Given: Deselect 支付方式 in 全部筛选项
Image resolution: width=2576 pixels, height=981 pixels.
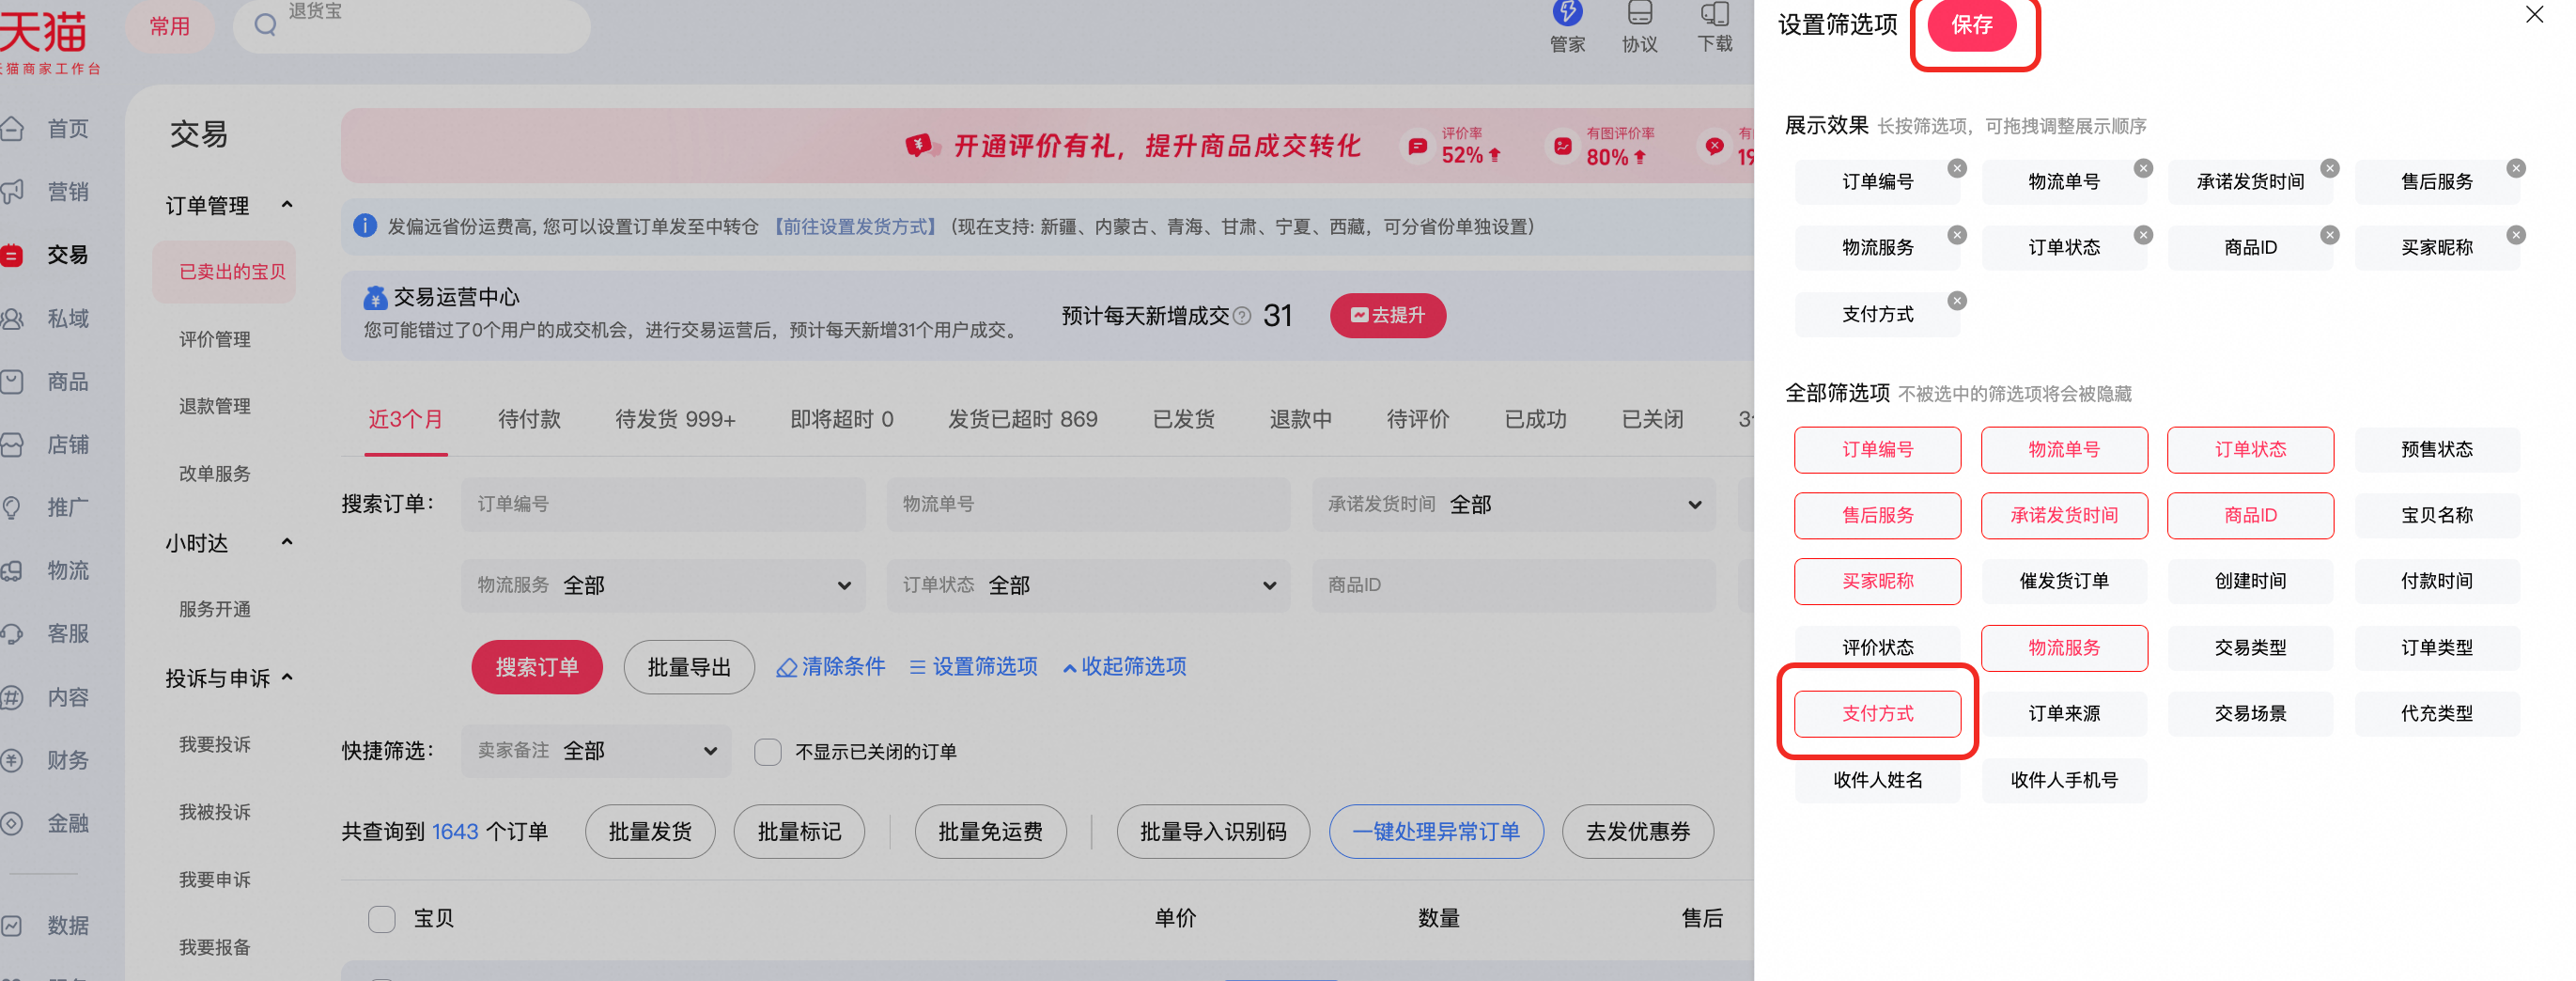Looking at the screenshot, I should (1877, 714).
